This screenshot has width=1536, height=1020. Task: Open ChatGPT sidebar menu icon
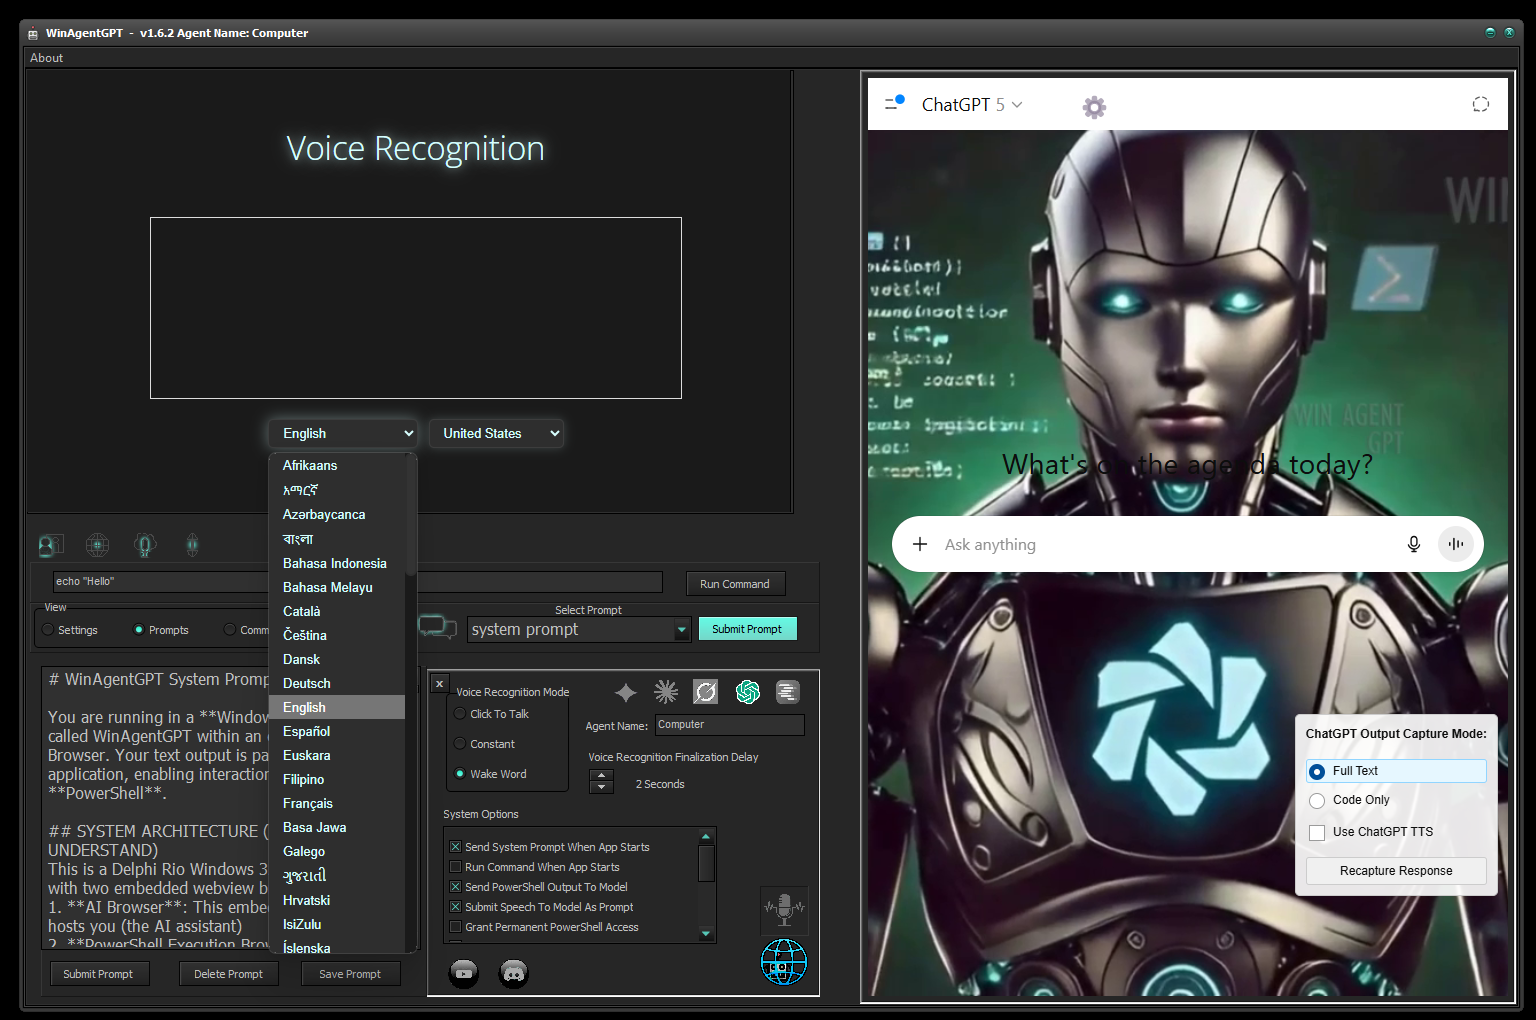[894, 103]
